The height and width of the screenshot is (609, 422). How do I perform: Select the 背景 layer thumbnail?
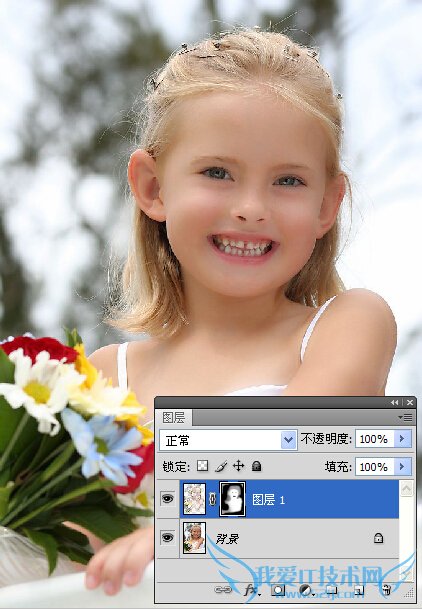(194, 538)
